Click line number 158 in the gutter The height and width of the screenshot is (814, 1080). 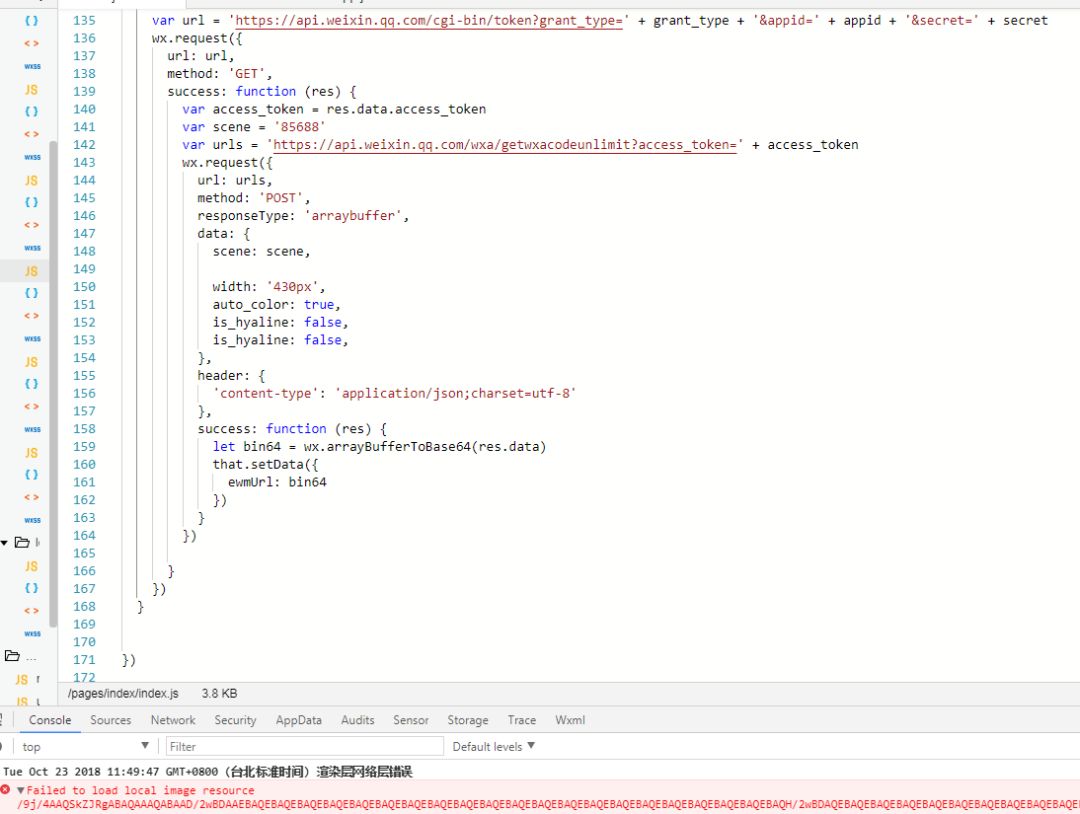point(84,428)
